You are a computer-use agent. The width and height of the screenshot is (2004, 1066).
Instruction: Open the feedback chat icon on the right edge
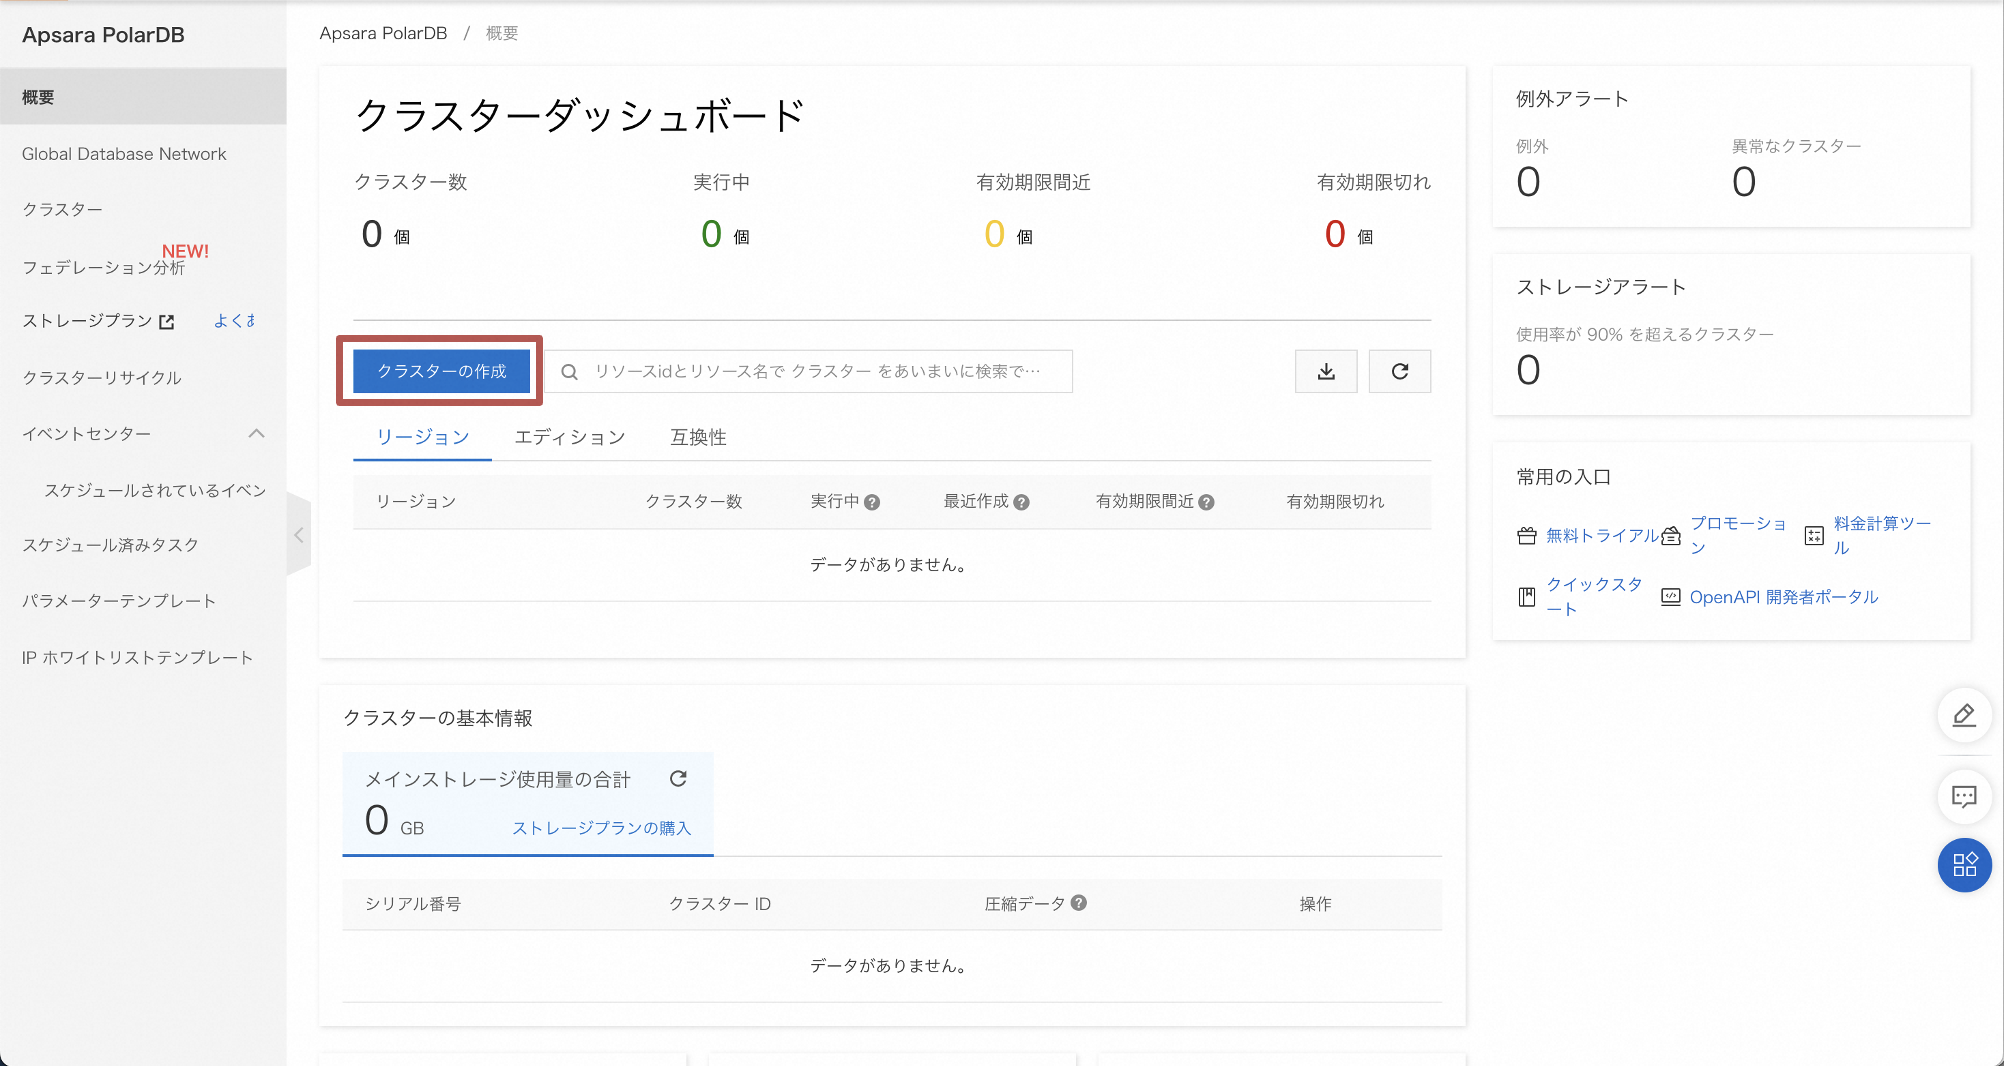pos(1964,797)
